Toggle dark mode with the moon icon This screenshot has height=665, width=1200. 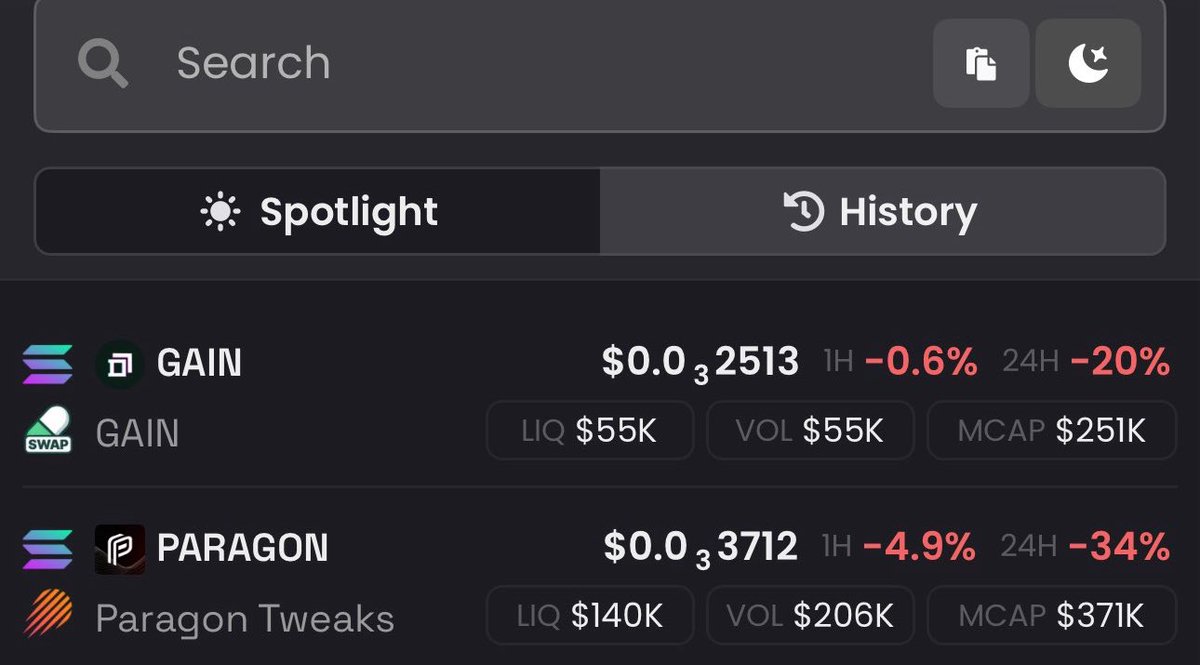click(1088, 63)
